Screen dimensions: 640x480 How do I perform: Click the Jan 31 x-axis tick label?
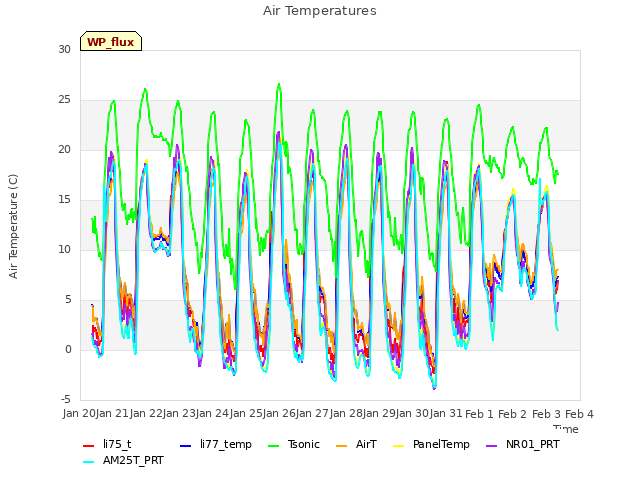pyautogui.click(x=446, y=414)
